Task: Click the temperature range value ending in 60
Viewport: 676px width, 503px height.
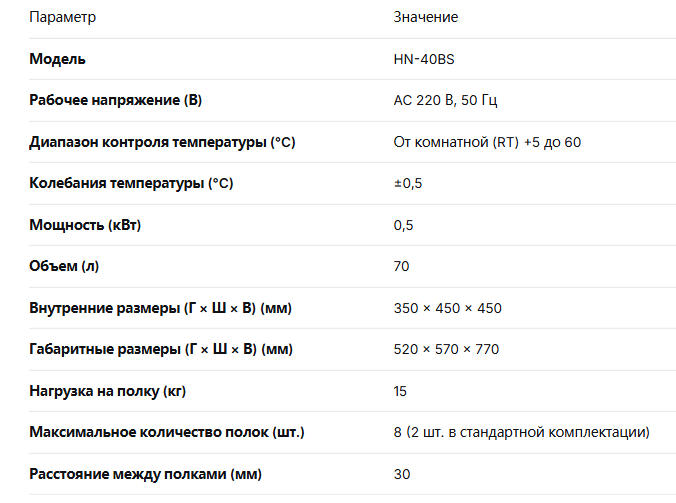Action: point(487,142)
